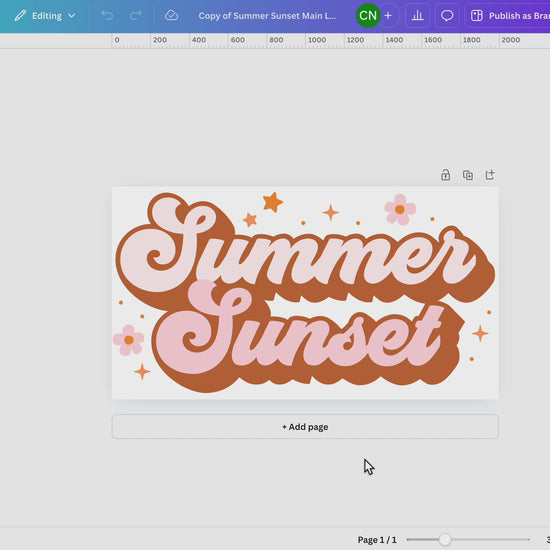Select the pink flower at top right of the design

400,209
